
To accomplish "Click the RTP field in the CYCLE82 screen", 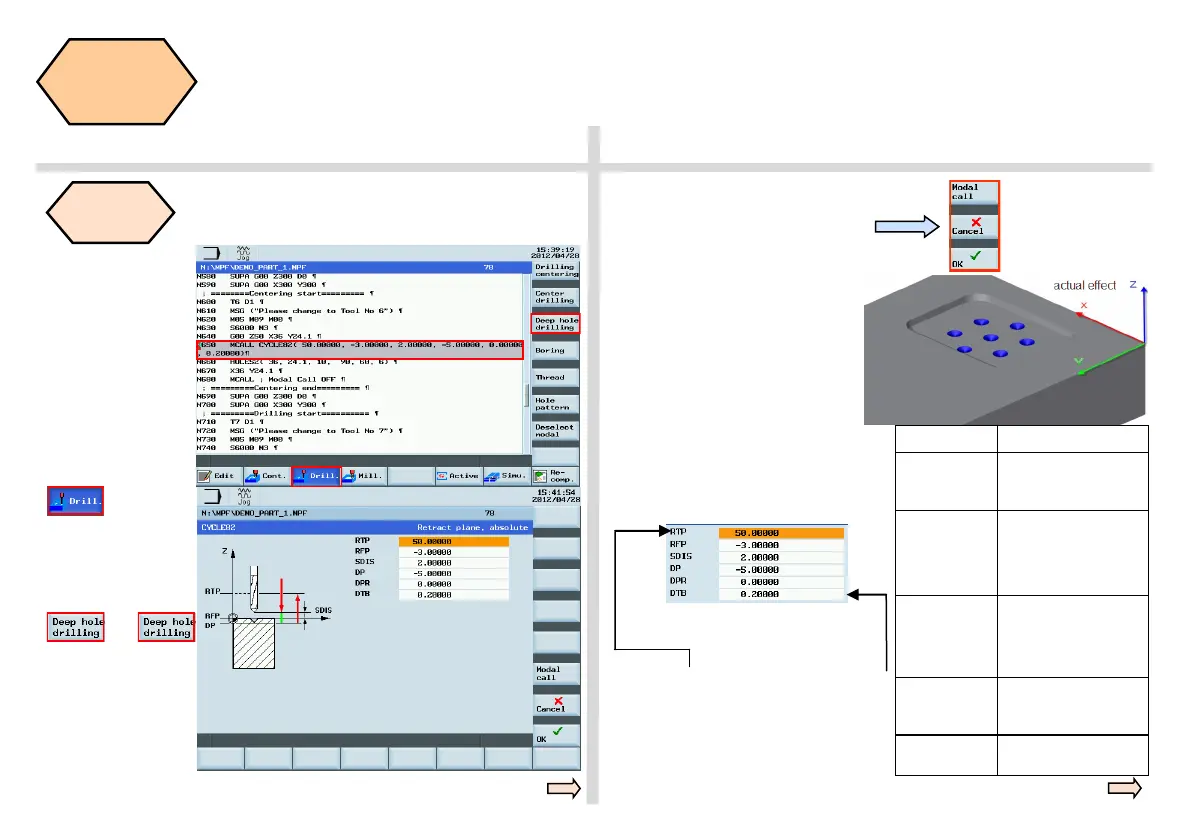I will click(453, 541).
